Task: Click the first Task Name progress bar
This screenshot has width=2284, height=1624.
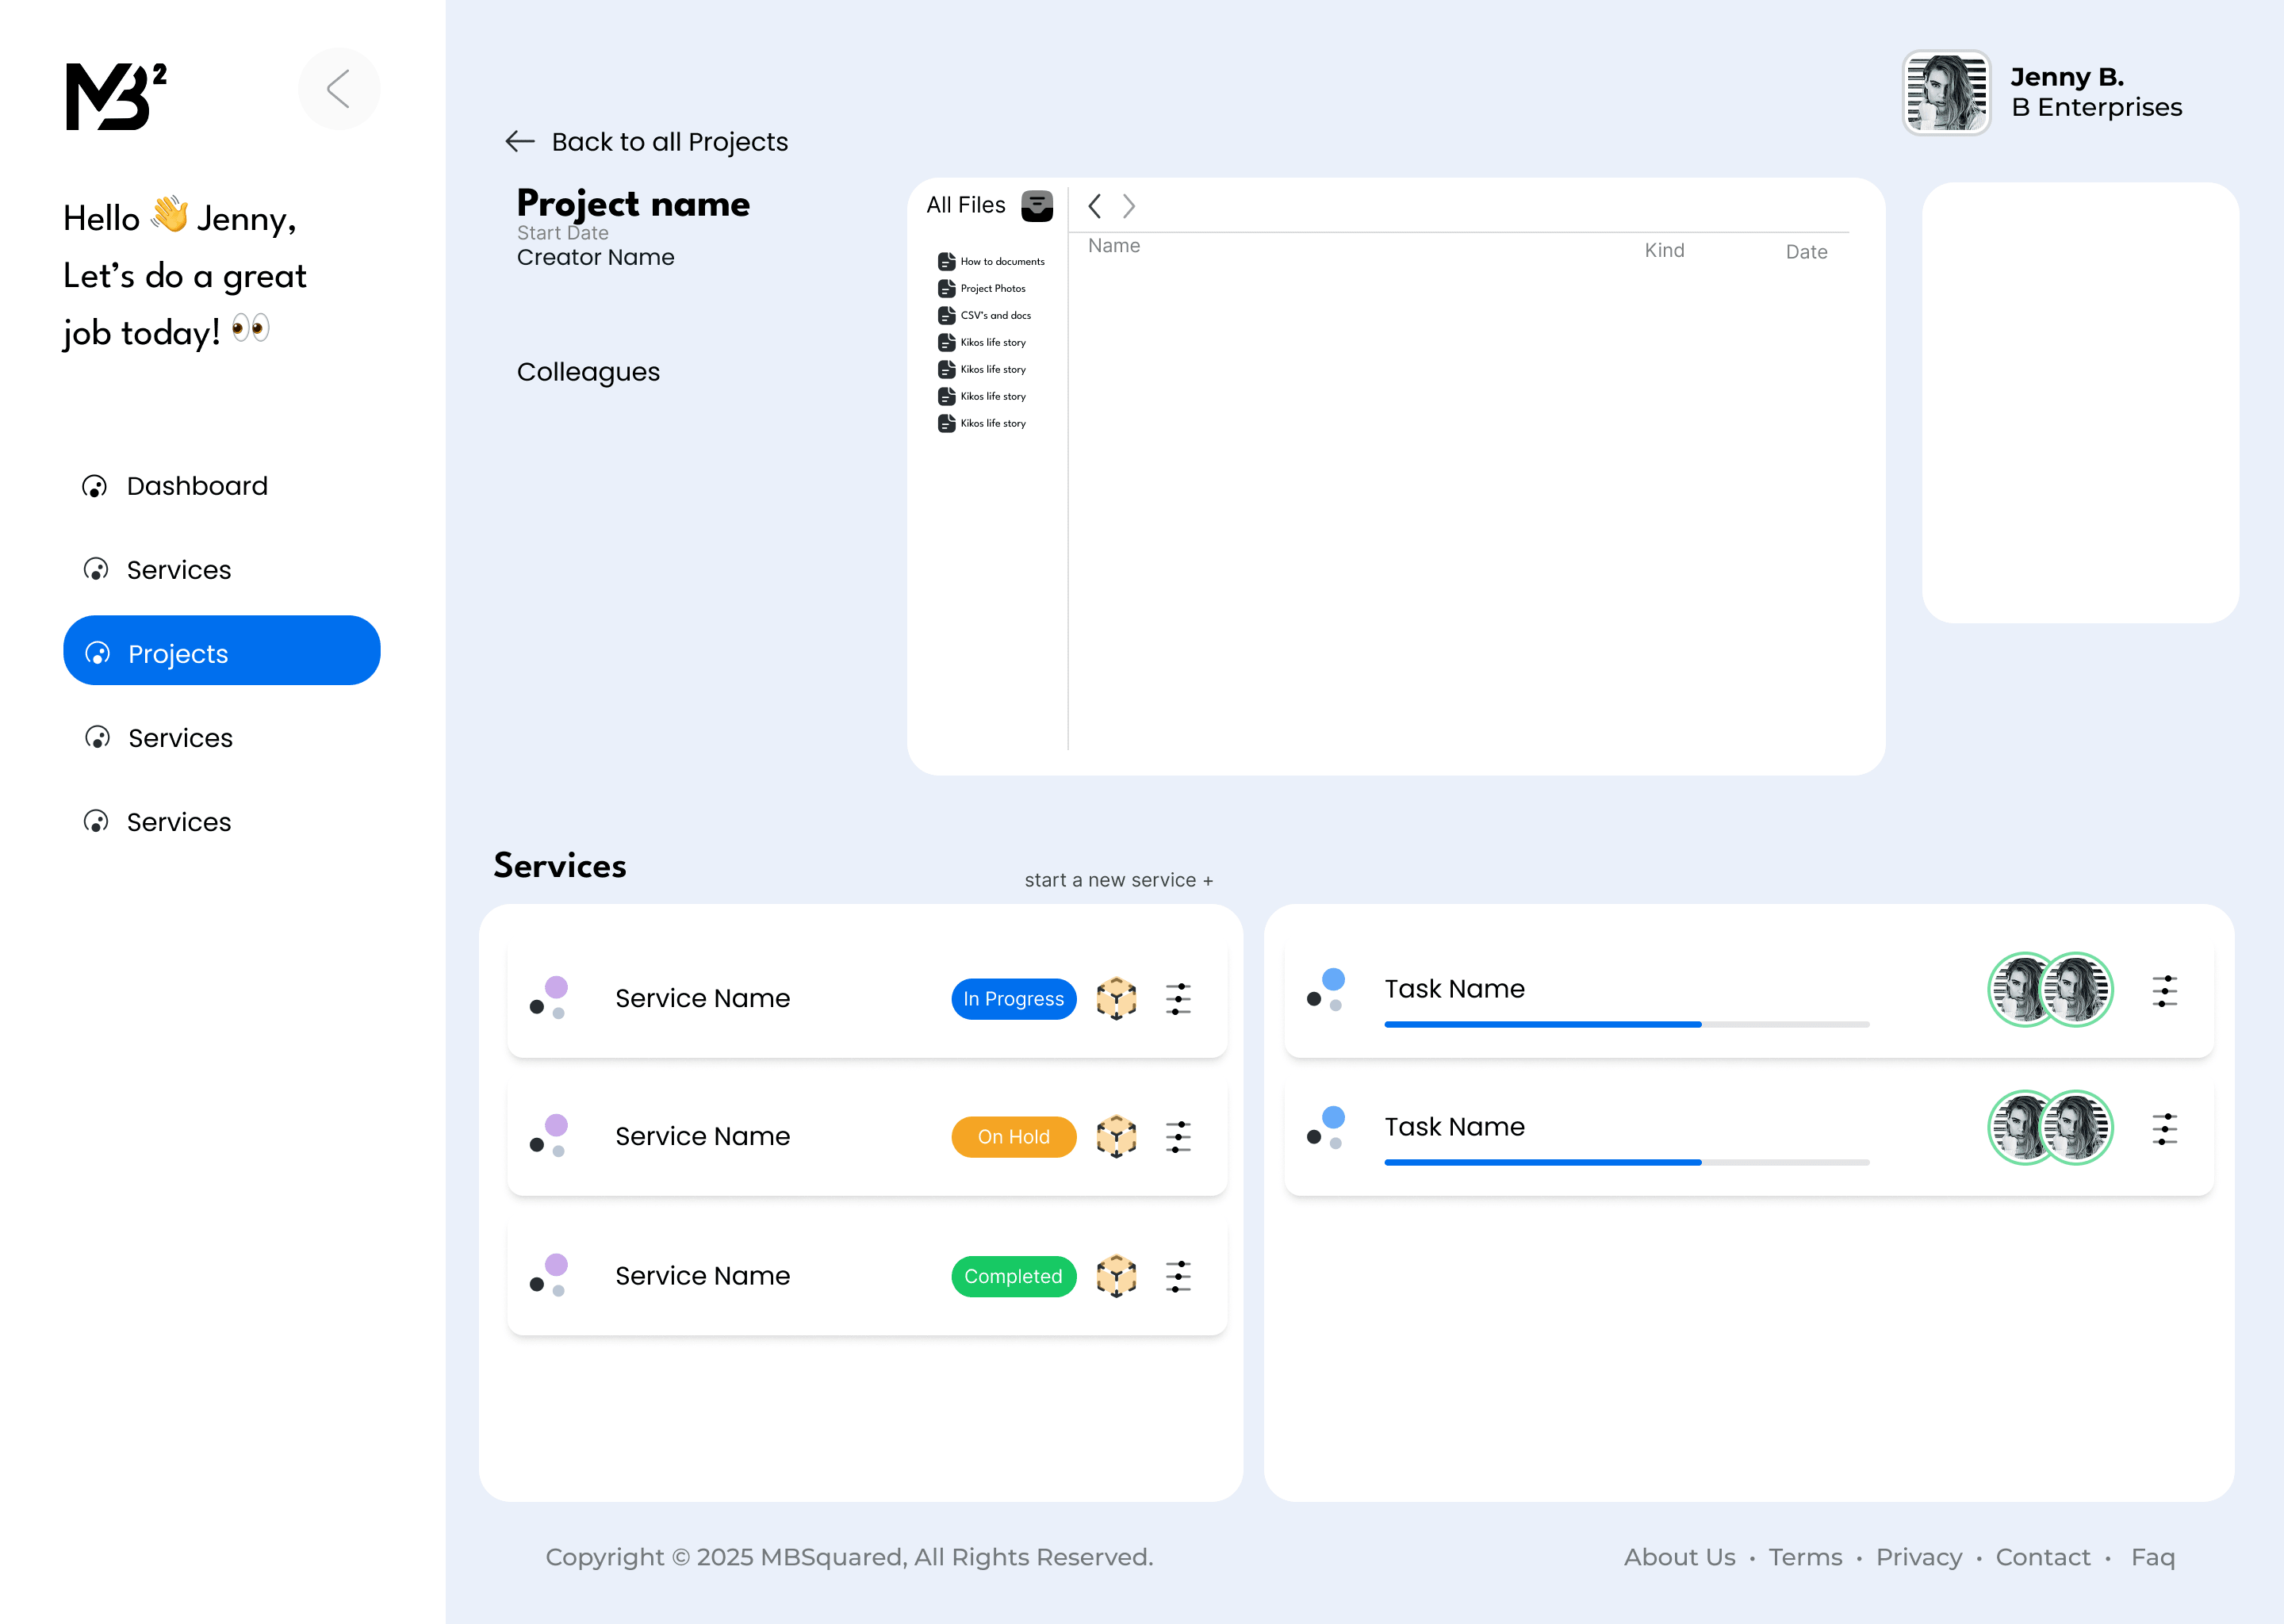Action: tap(1626, 1024)
